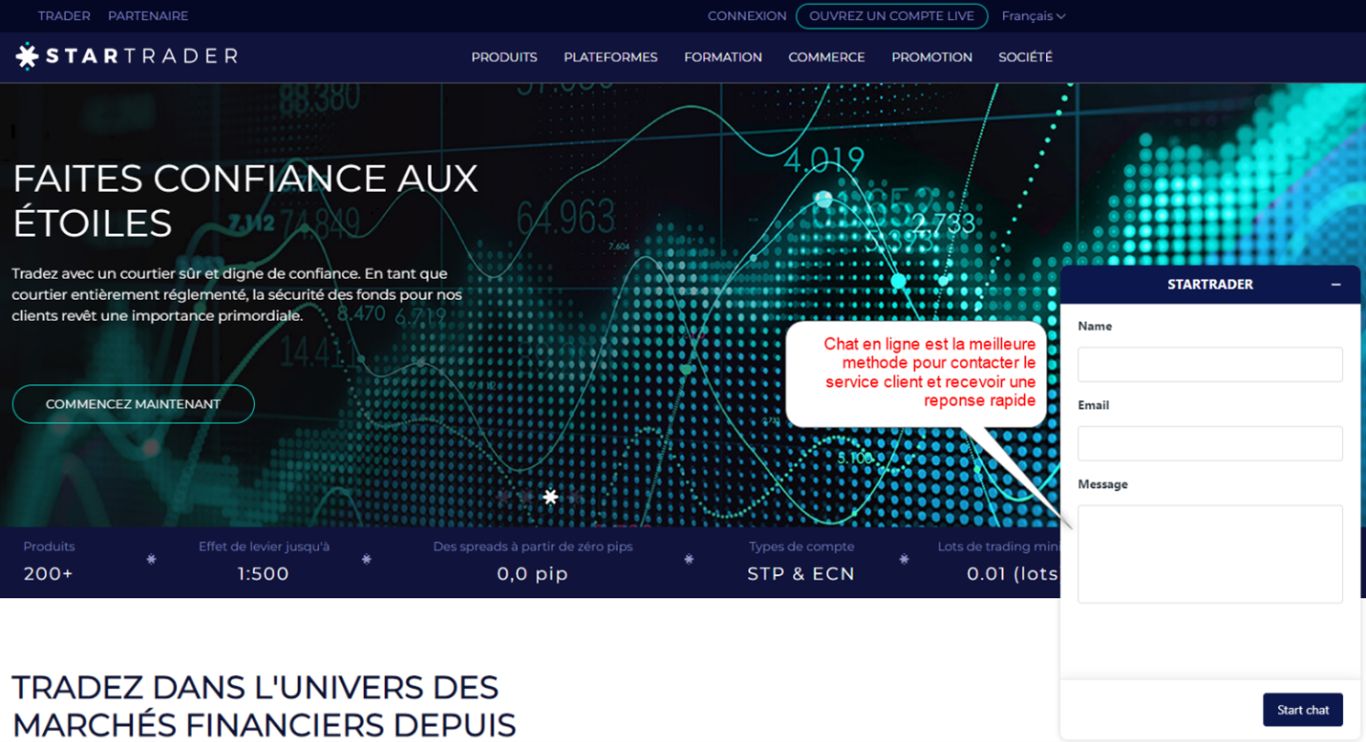Select the active star slide indicator
The height and width of the screenshot is (742, 1366).
[550, 496]
